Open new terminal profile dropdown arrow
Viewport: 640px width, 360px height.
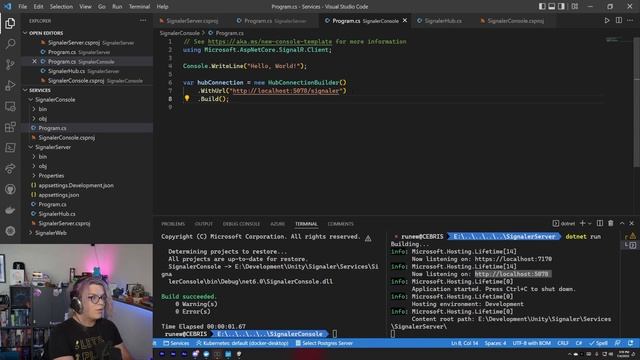point(590,224)
